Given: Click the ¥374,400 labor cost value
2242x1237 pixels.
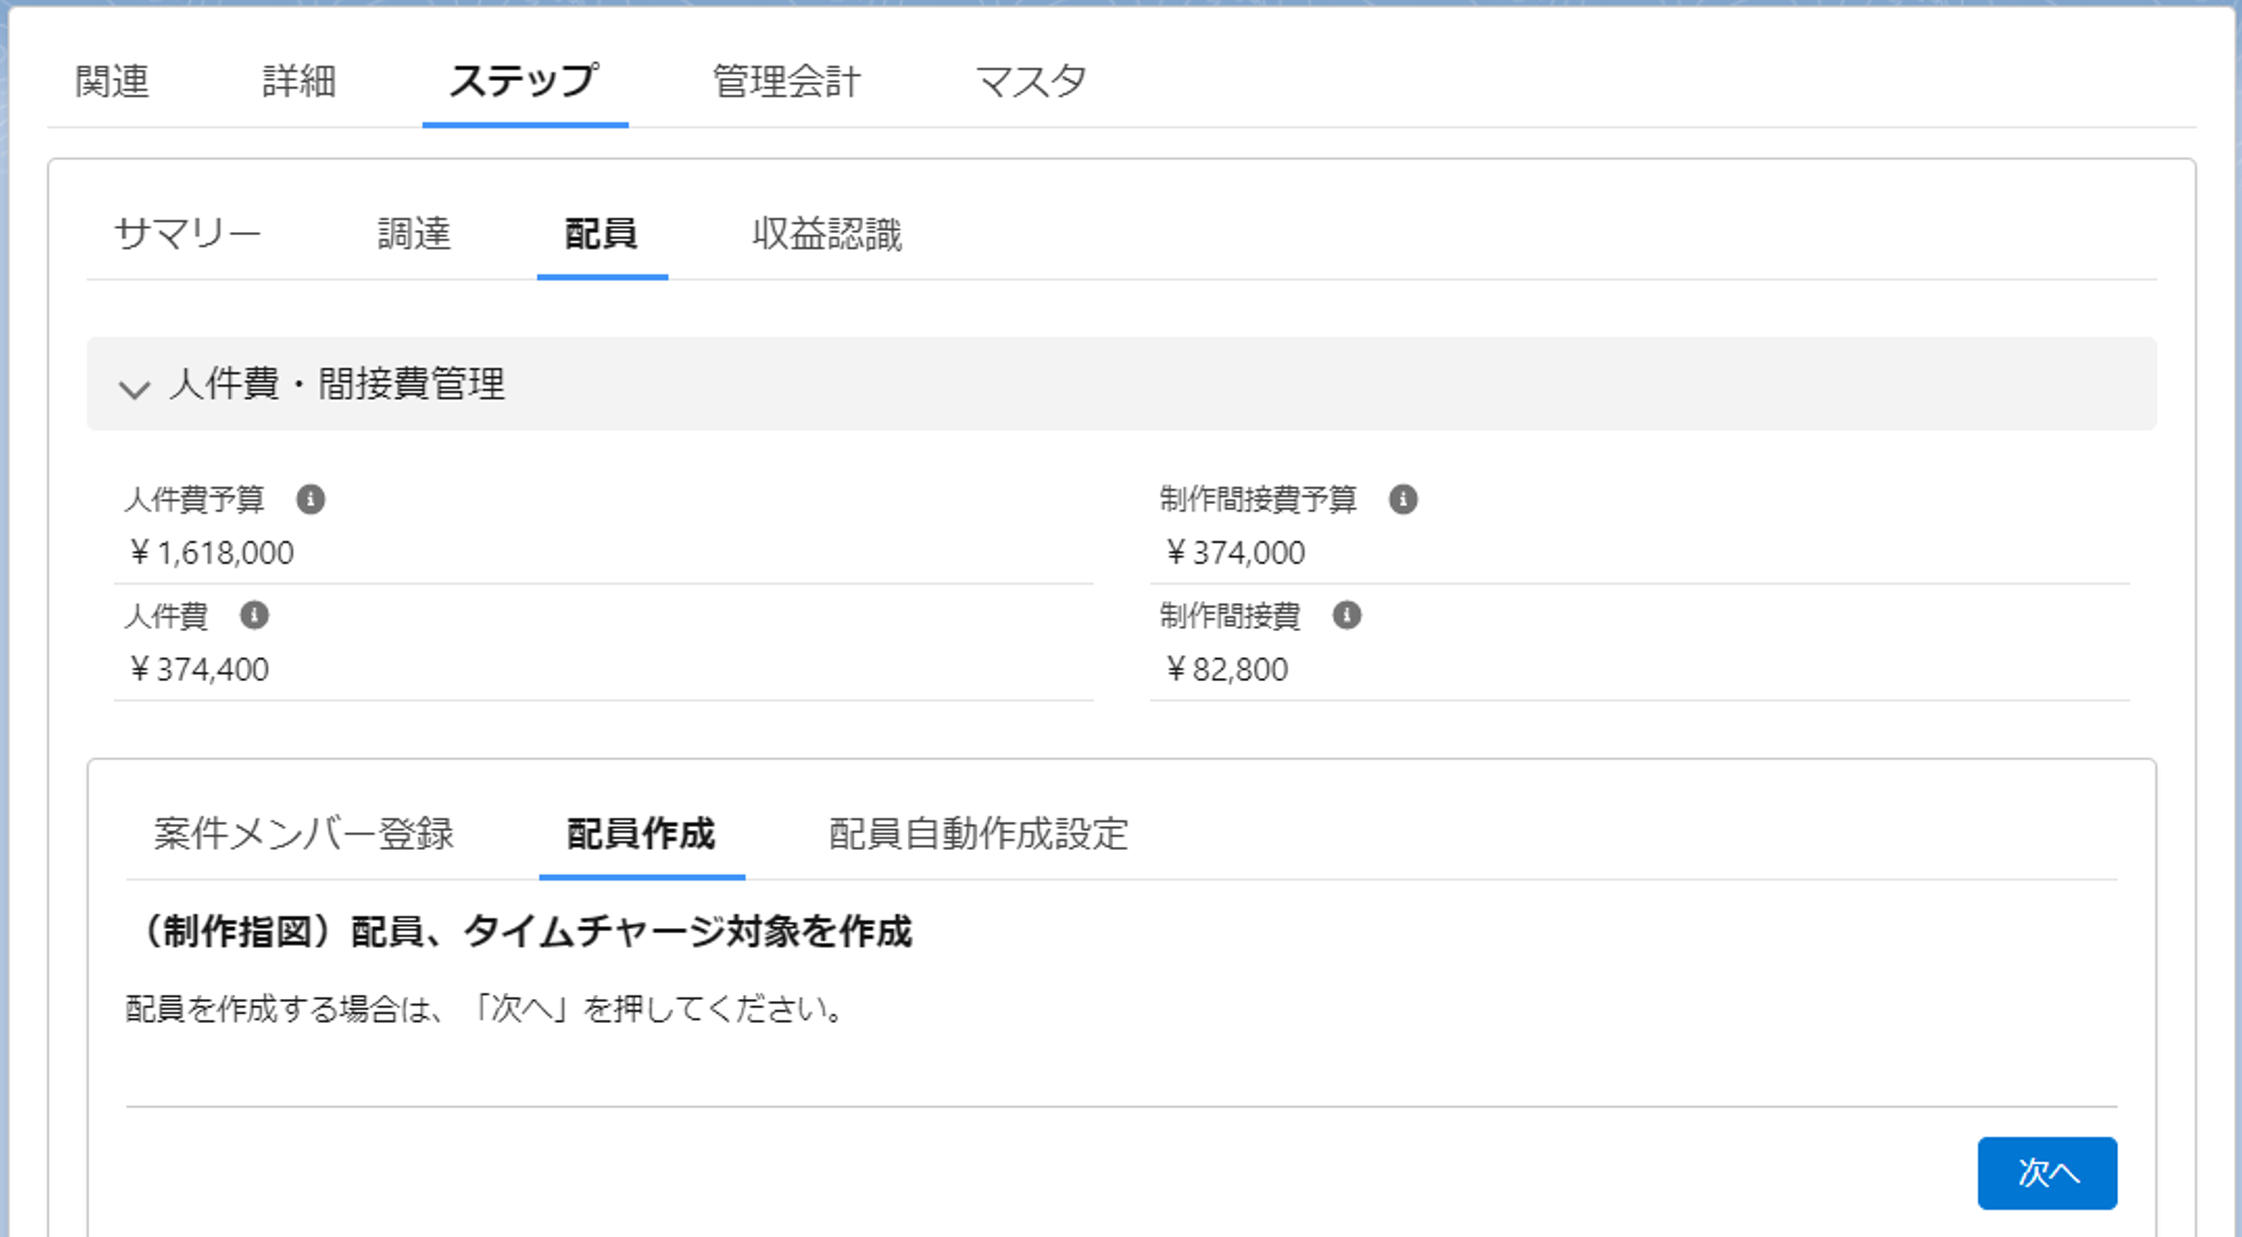Looking at the screenshot, I should coord(198,669).
